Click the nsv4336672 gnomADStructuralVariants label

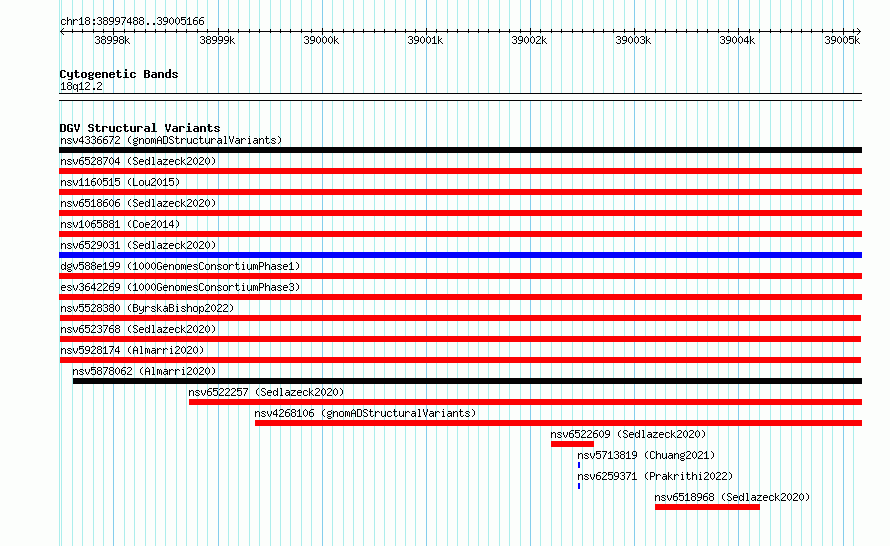pos(171,140)
